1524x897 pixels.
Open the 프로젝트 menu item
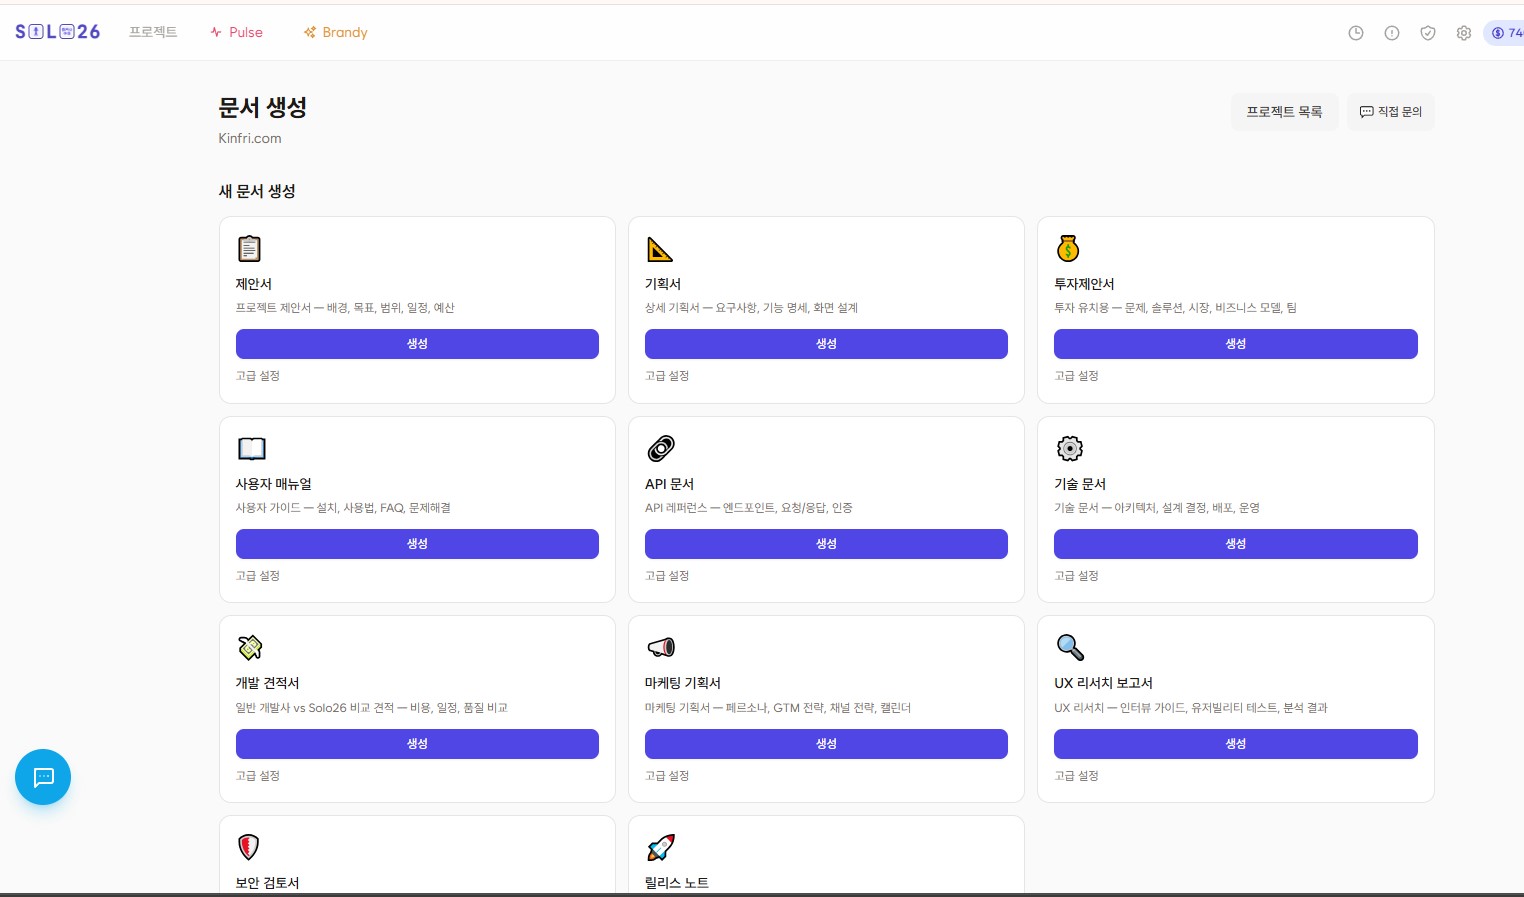click(153, 32)
